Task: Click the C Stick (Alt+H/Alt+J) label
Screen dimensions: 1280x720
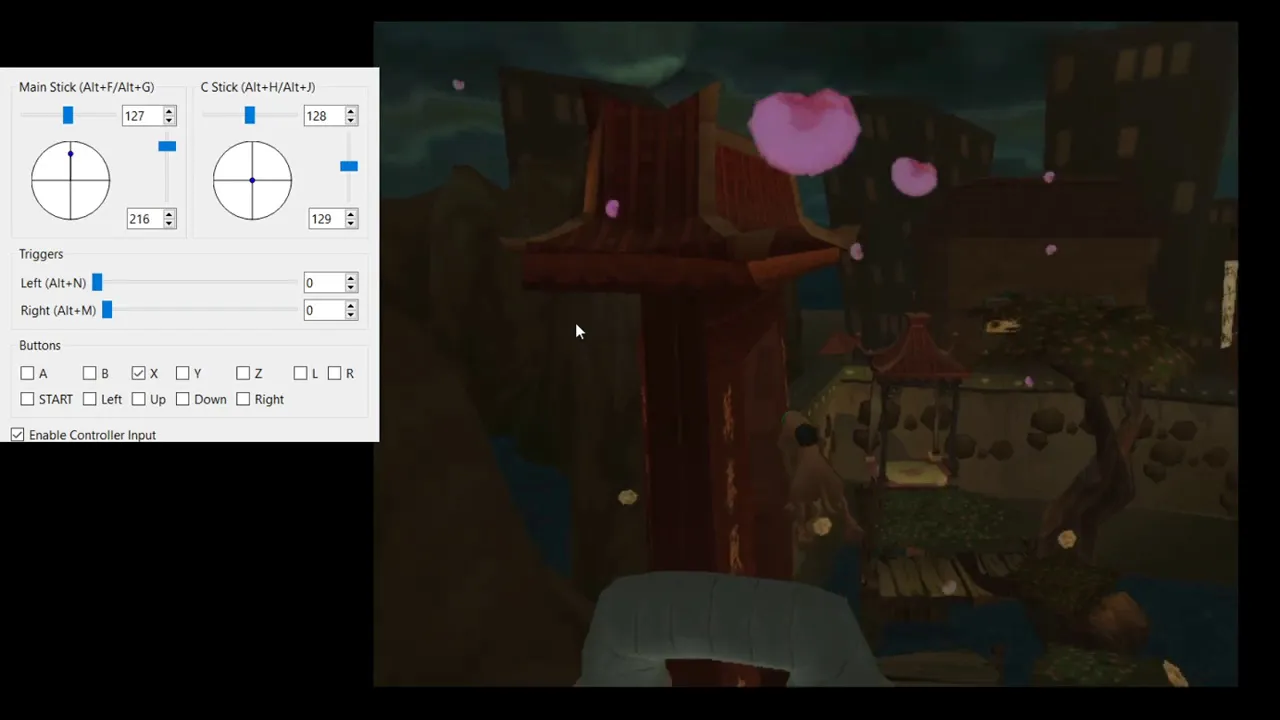Action: (258, 87)
